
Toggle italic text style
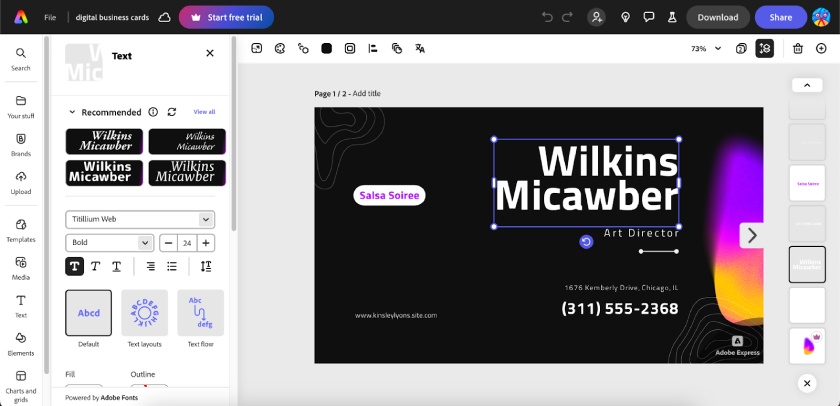pyautogui.click(x=95, y=266)
